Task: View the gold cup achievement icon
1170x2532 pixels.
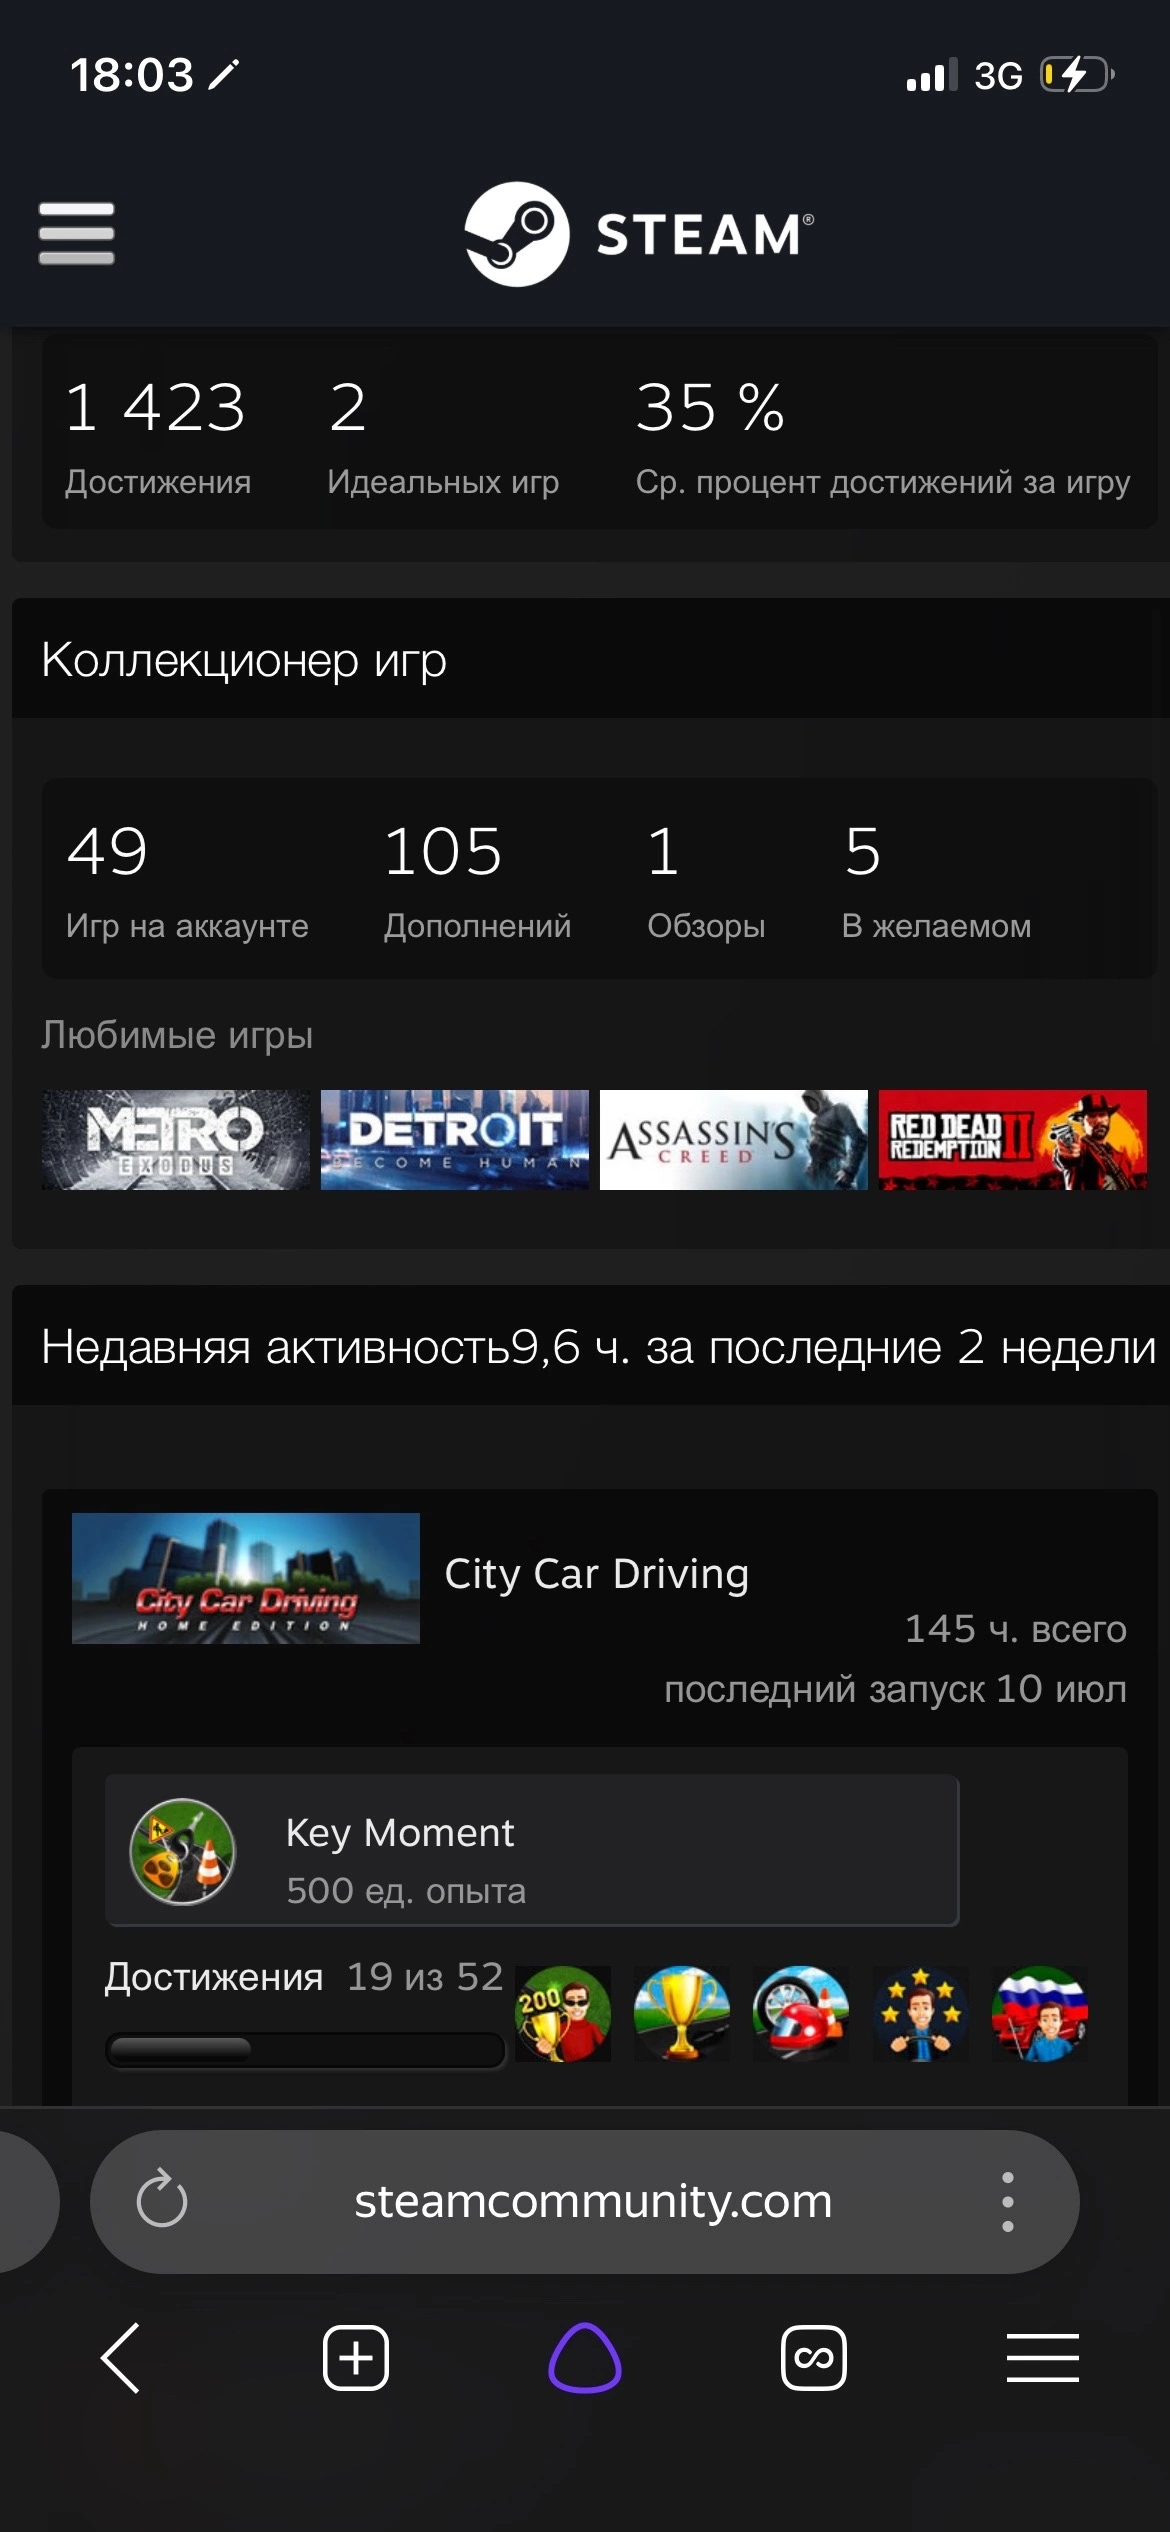Action: [x=682, y=2014]
